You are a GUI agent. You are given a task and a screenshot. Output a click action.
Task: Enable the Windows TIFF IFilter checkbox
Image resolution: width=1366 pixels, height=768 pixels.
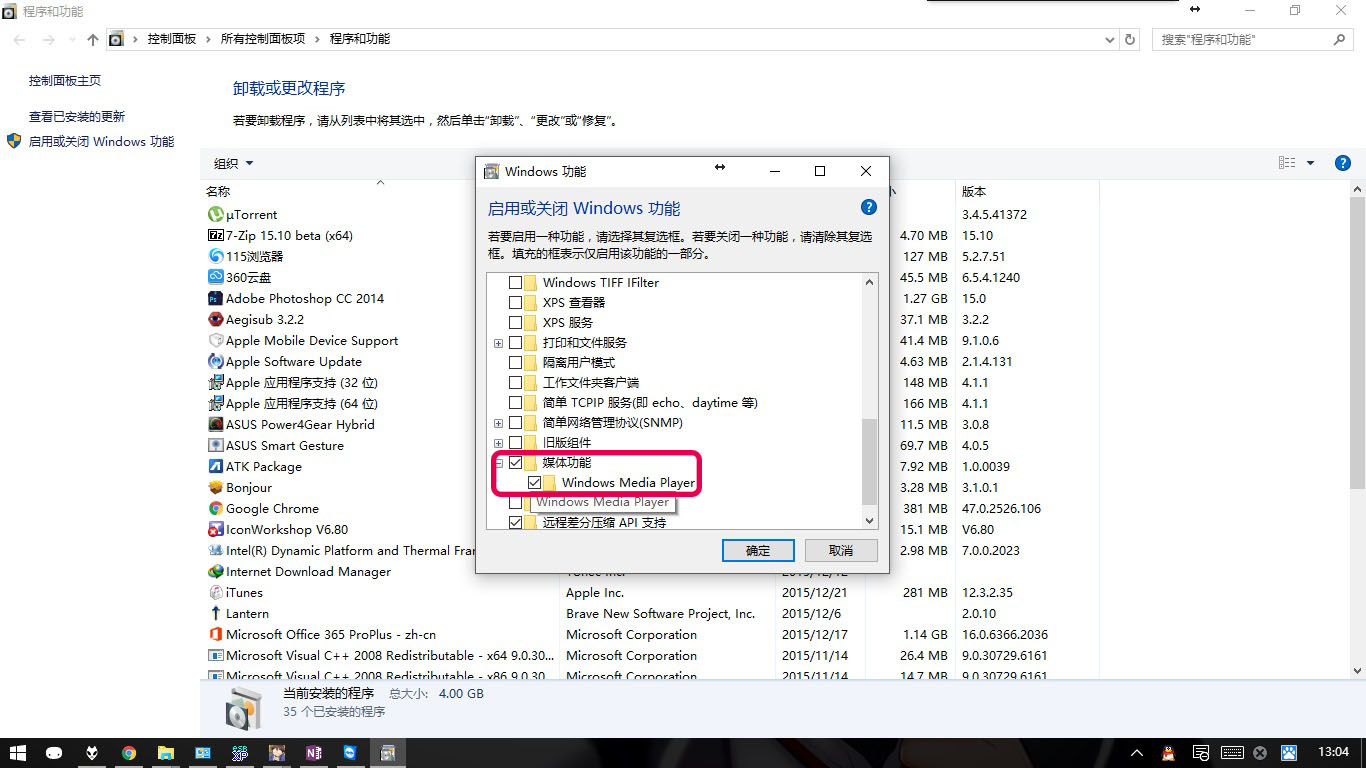(x=515, y=283)
